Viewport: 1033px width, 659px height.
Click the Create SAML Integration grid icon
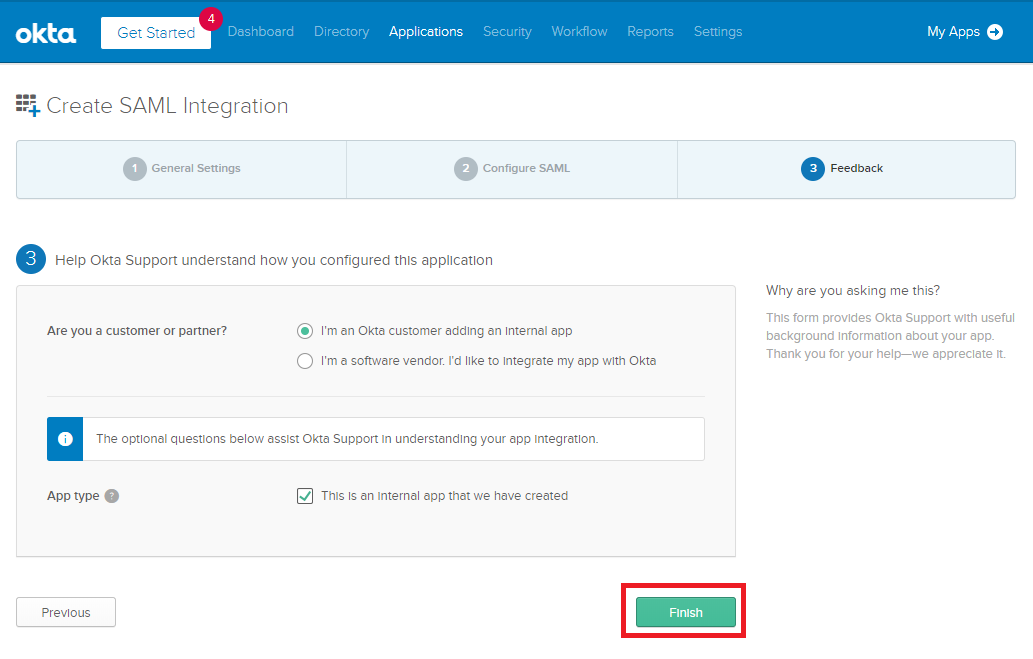28,105
